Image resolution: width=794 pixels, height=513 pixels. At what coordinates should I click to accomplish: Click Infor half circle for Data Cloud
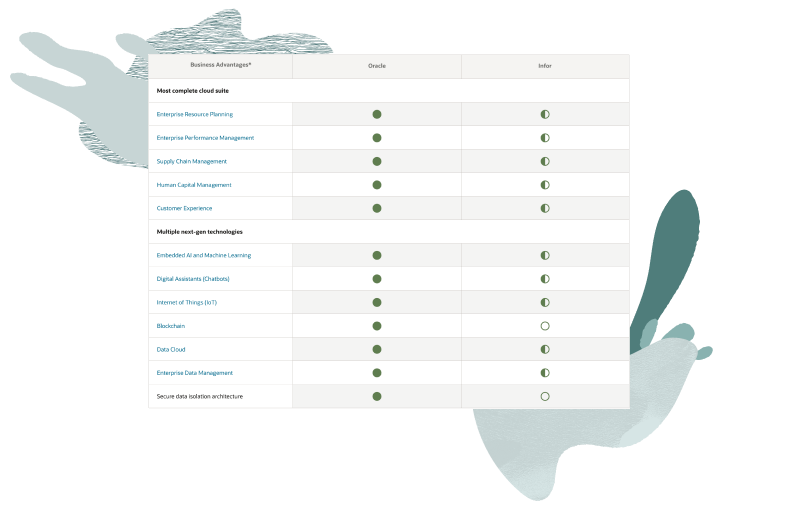coord(545,349)
